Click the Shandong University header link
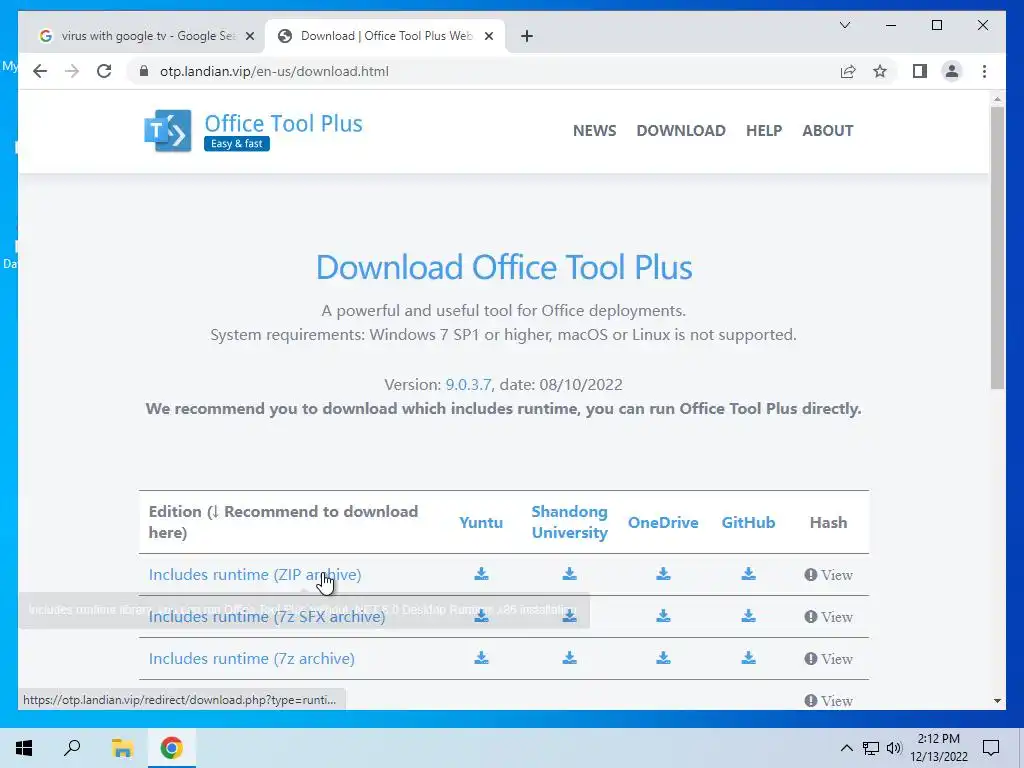This screenshot has width=1024, height=768. tap(569, 522)
